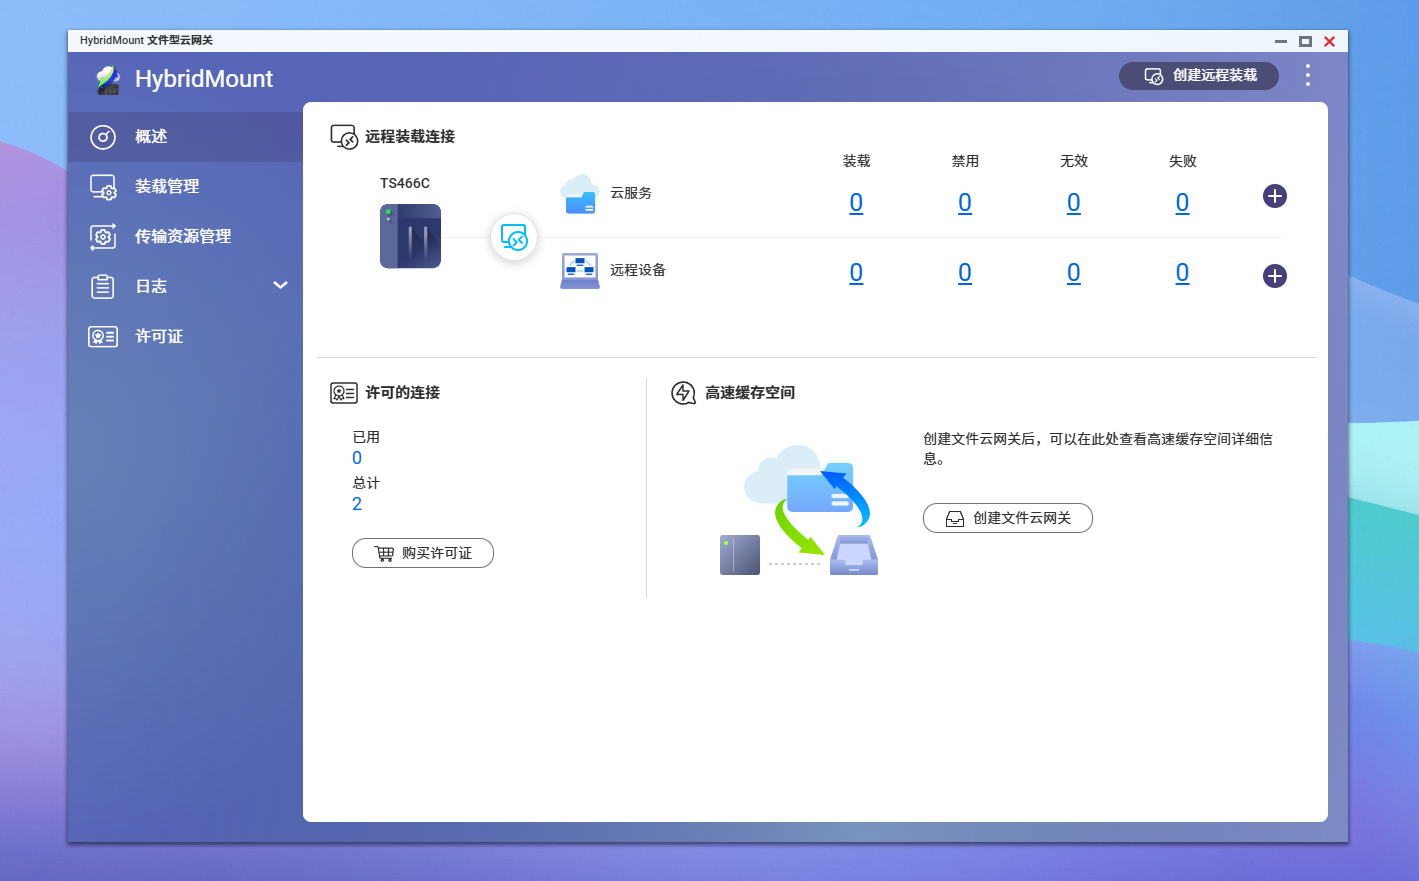The image size is (1419, 881).
Task: Click the remote device computer icon
Action: click(579, 271)
